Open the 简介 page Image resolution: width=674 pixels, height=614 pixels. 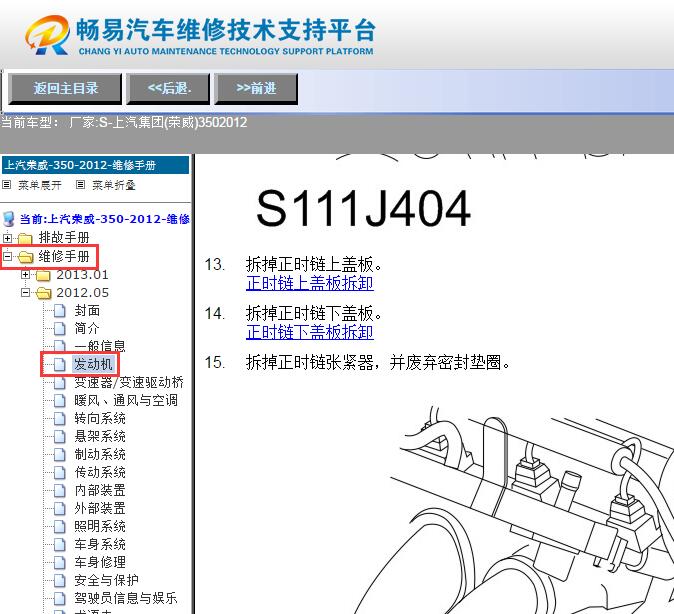pos(87,328)
